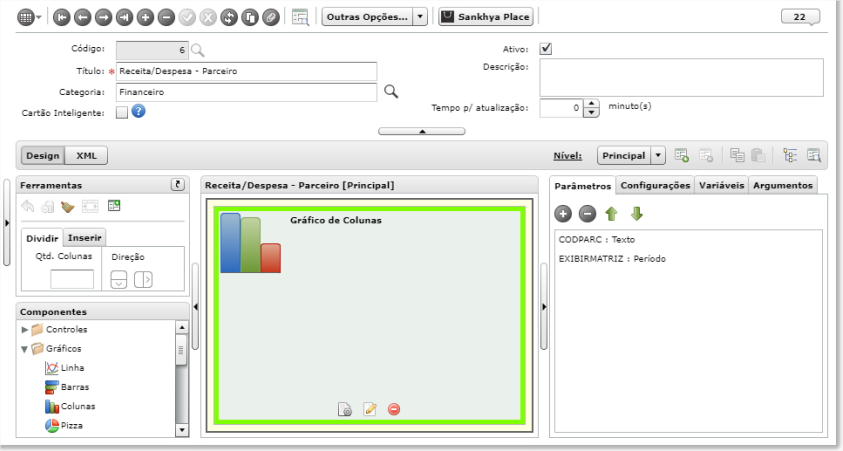Expand the hidden far-left panel arrow
The image size is (843, 451).
[x=6, y=223]
